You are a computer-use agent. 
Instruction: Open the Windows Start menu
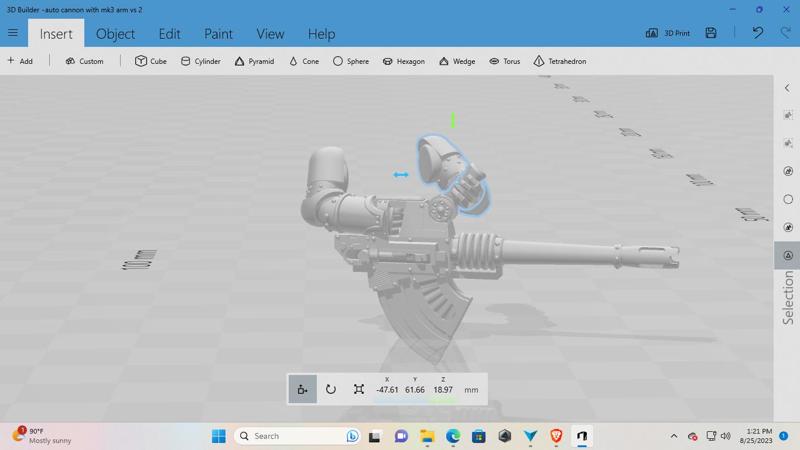219,436
